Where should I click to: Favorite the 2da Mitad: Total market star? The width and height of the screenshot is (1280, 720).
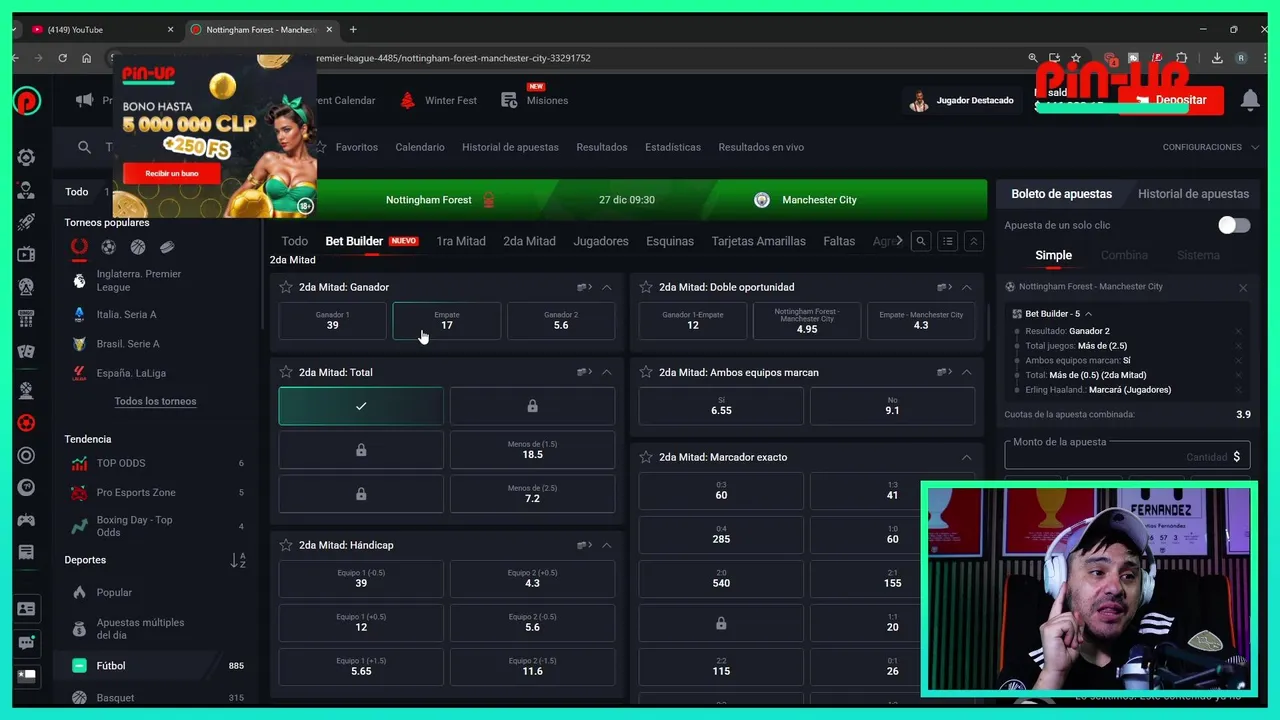click(286, 372)
